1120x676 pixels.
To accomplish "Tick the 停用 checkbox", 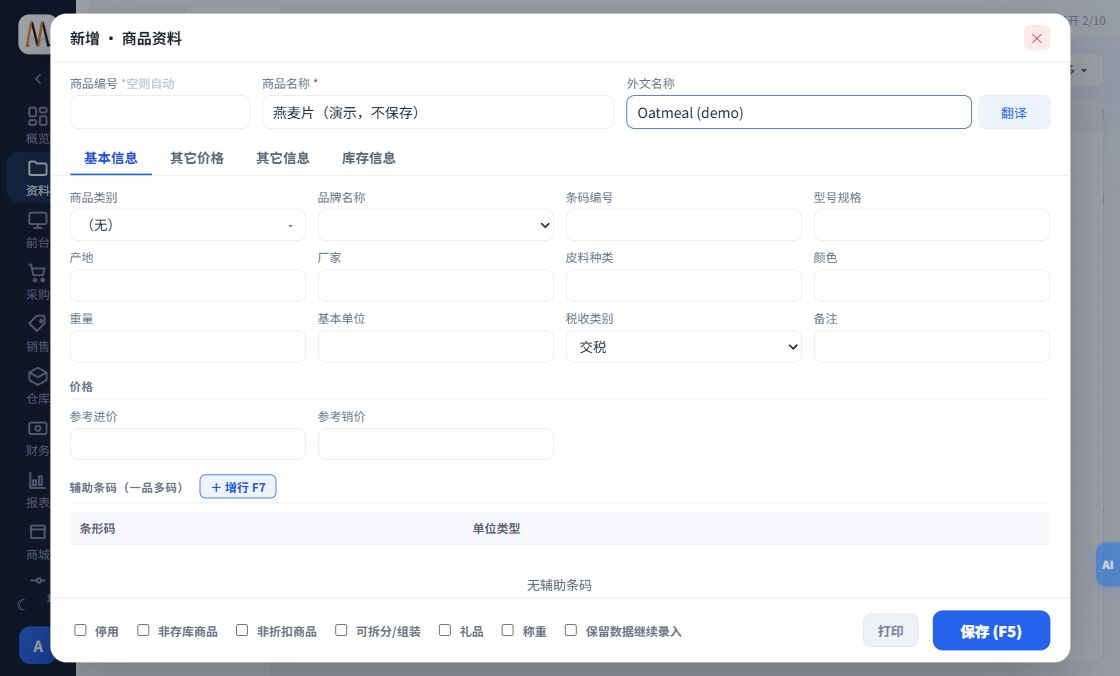I will pos(81,630).
